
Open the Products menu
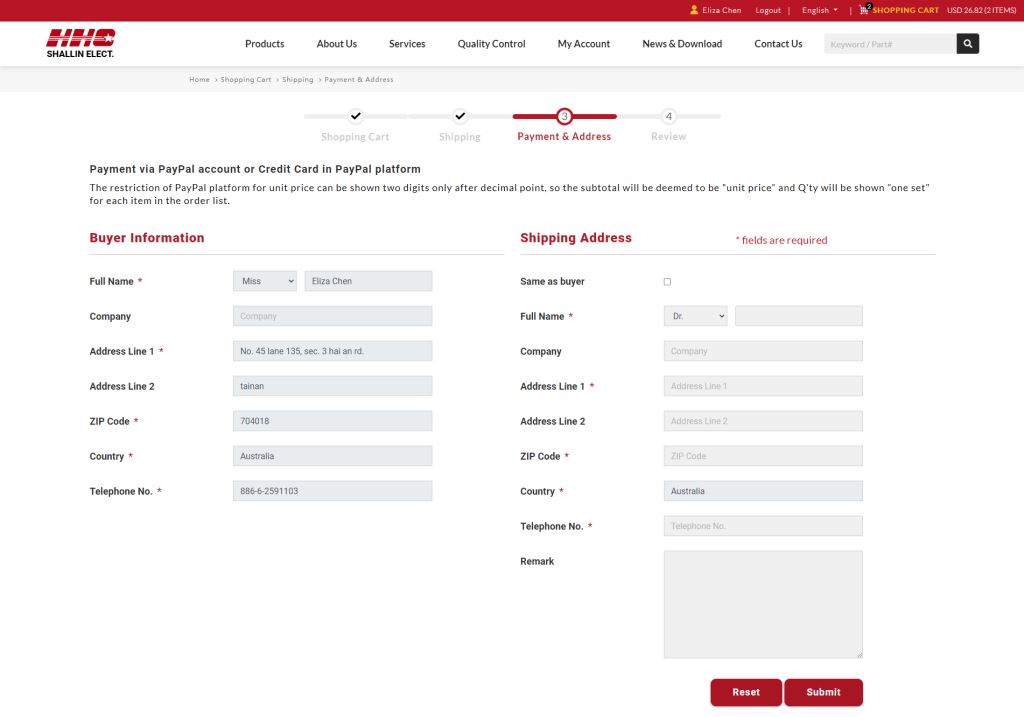(x=264, y=44)
